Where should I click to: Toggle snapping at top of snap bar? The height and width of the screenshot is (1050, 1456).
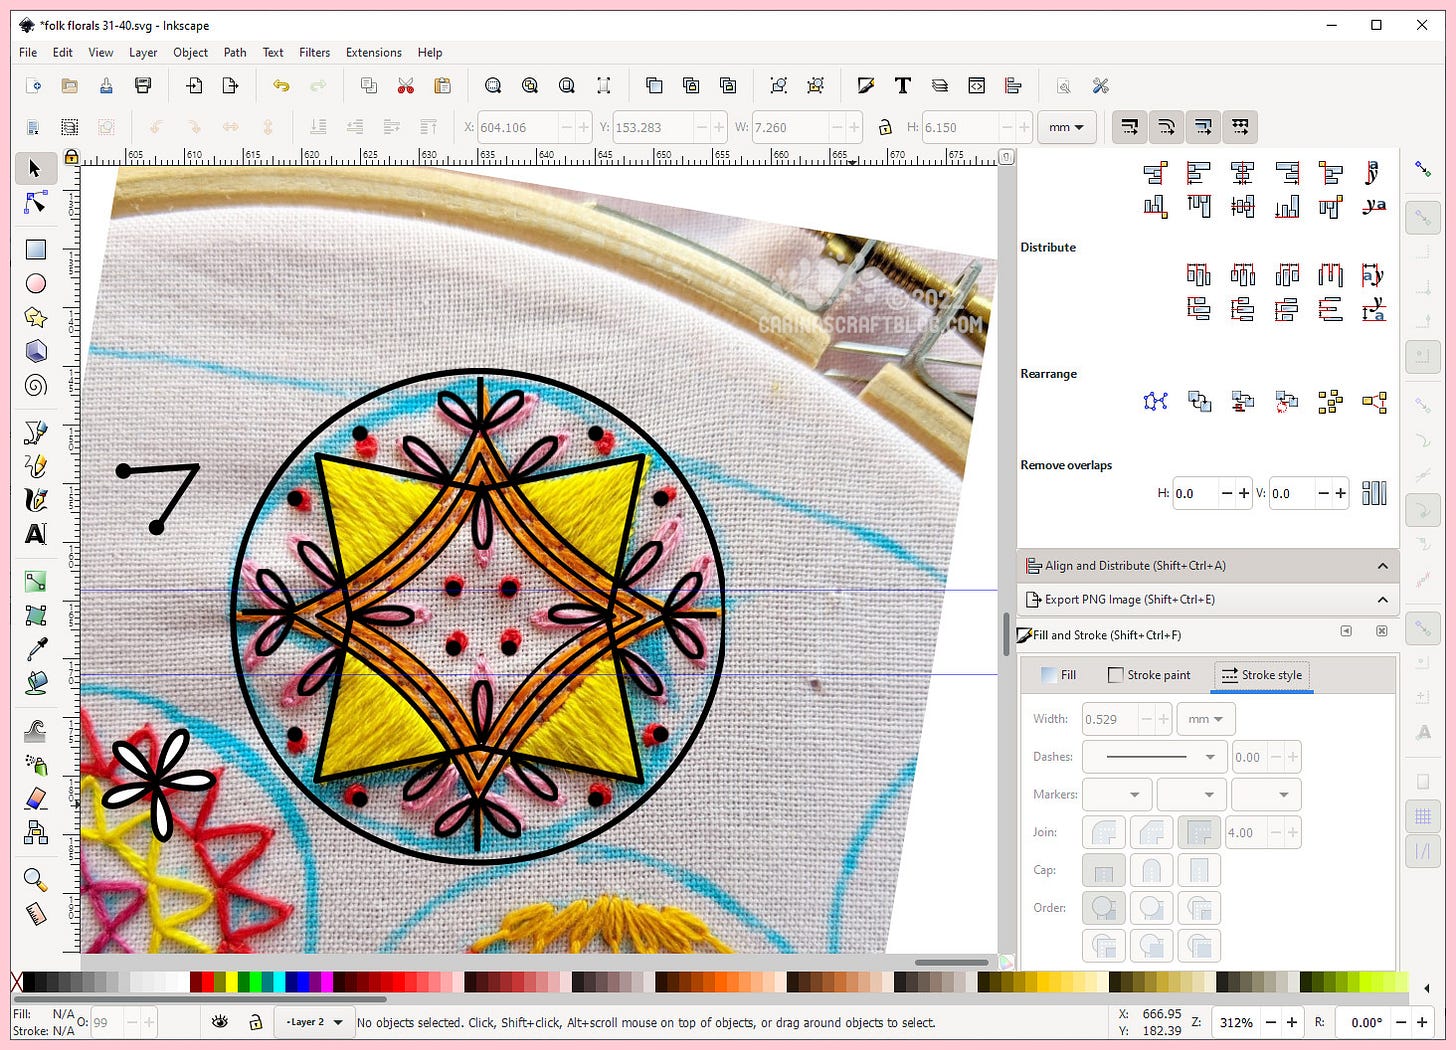[x=1423, y=170]
